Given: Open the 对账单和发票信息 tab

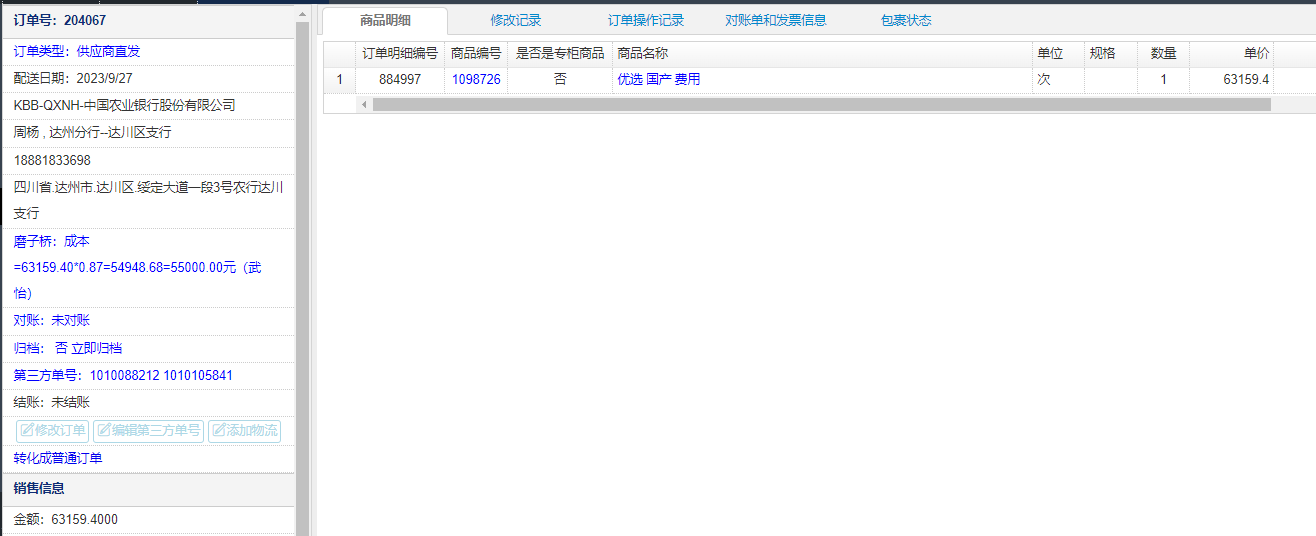Looking at the screenshot, I should pyautogui.click(x=776, y=20).
